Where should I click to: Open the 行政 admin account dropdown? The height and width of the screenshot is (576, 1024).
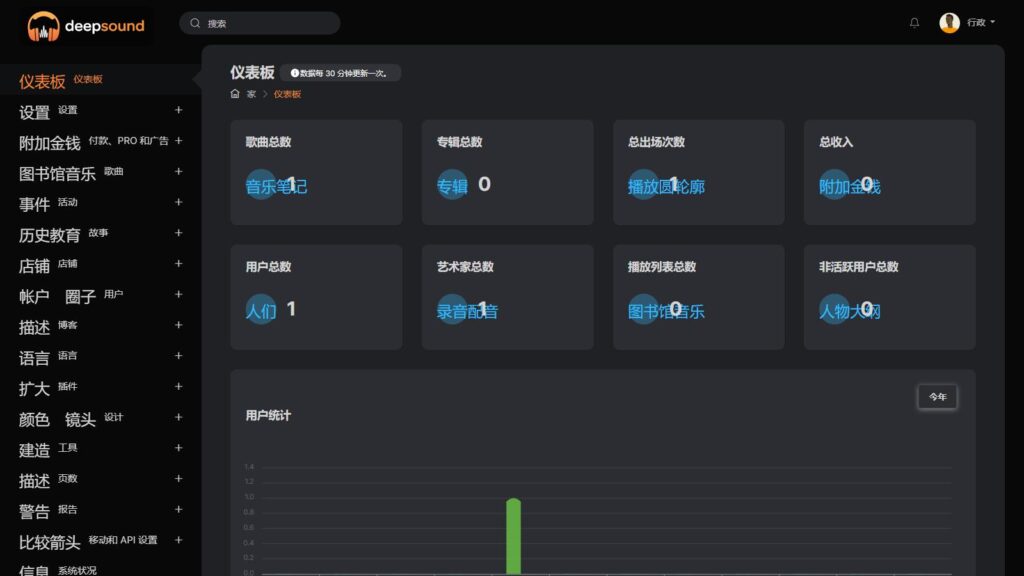click(x=966, y=22)
